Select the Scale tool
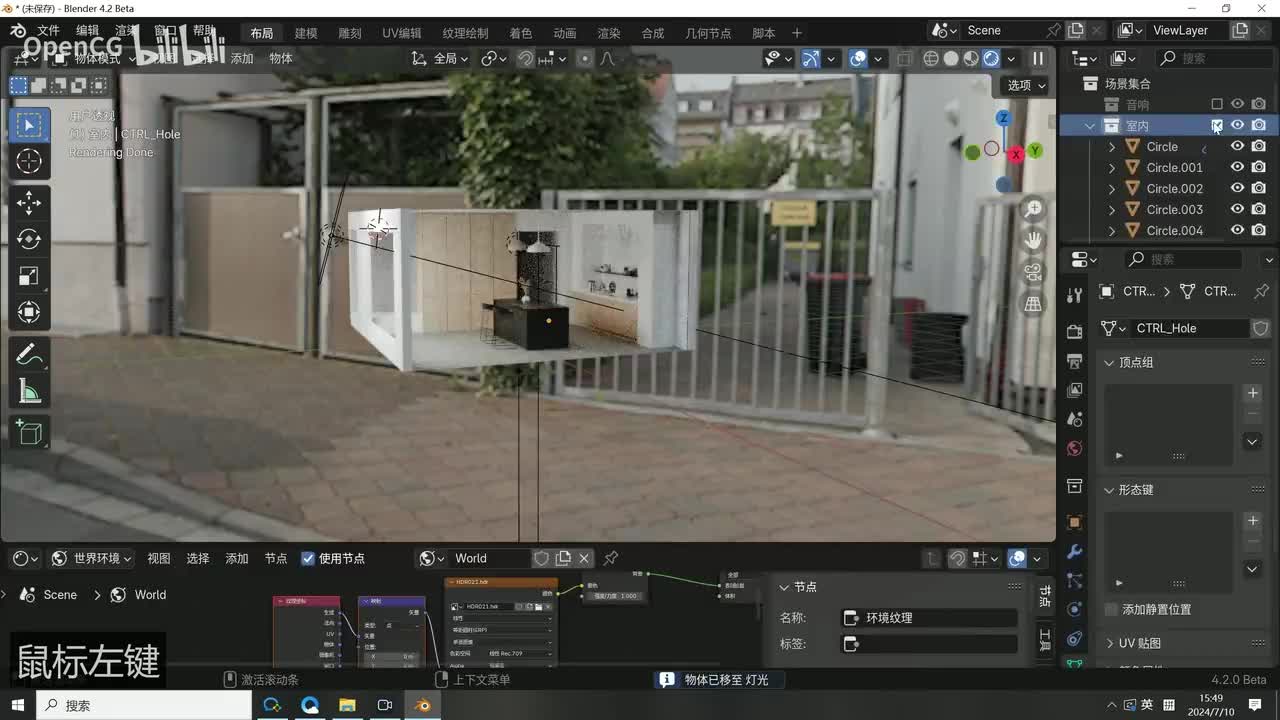Image resolution: width=1280 pixels, height=720 pixels. [x=29, y=276]
